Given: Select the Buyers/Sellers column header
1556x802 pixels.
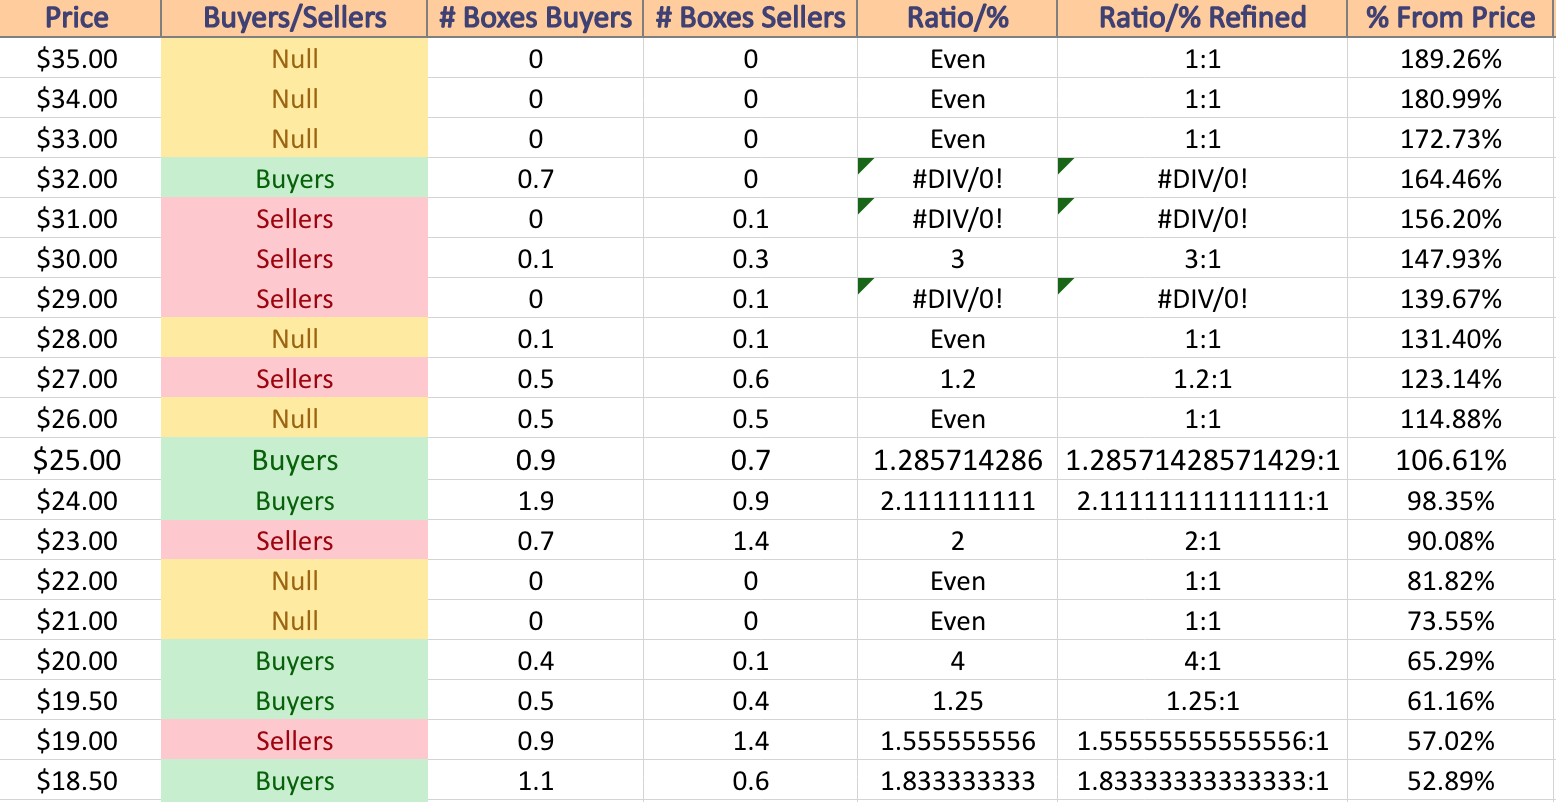Looking at the screenshot, I should [294, 18].
